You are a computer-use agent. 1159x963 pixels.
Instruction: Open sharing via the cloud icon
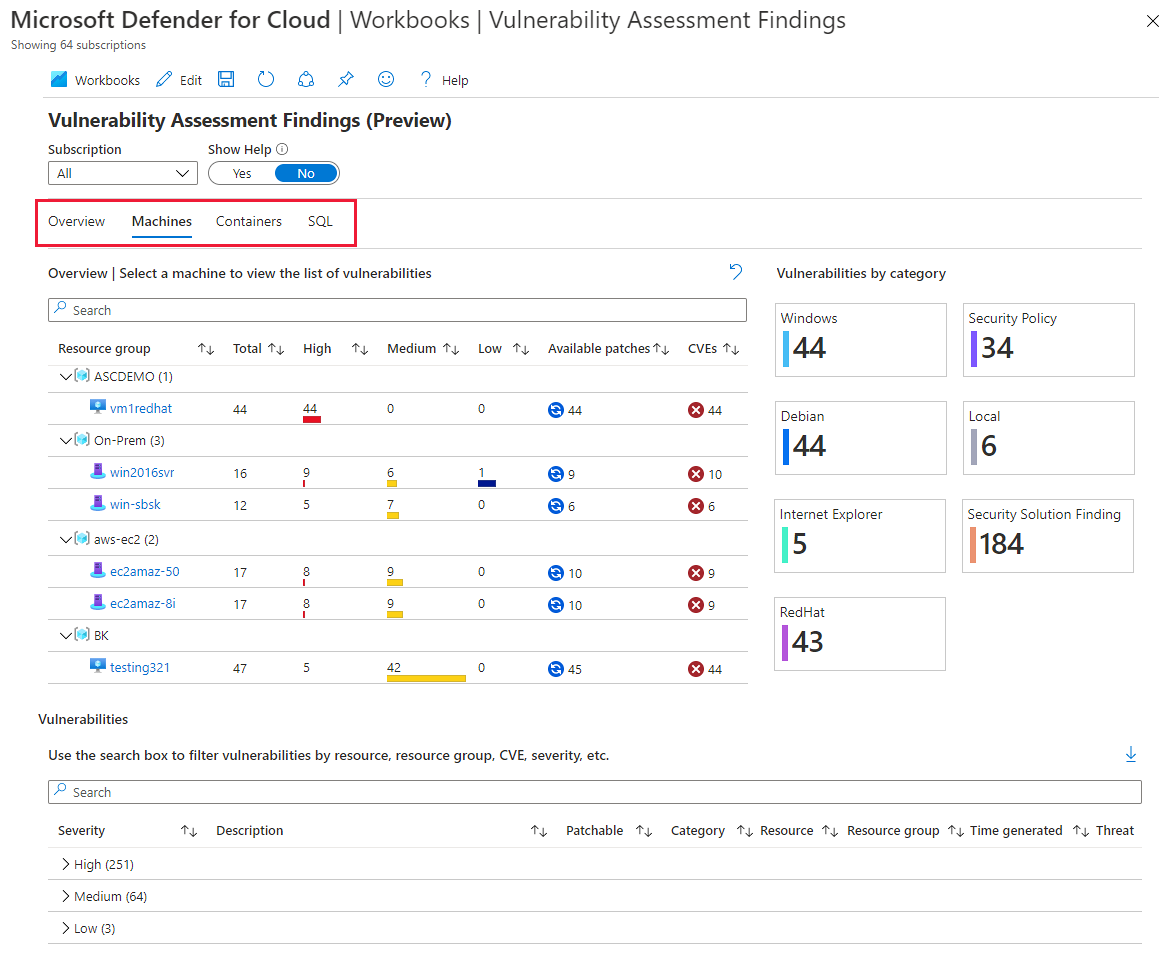pos(305,79)
